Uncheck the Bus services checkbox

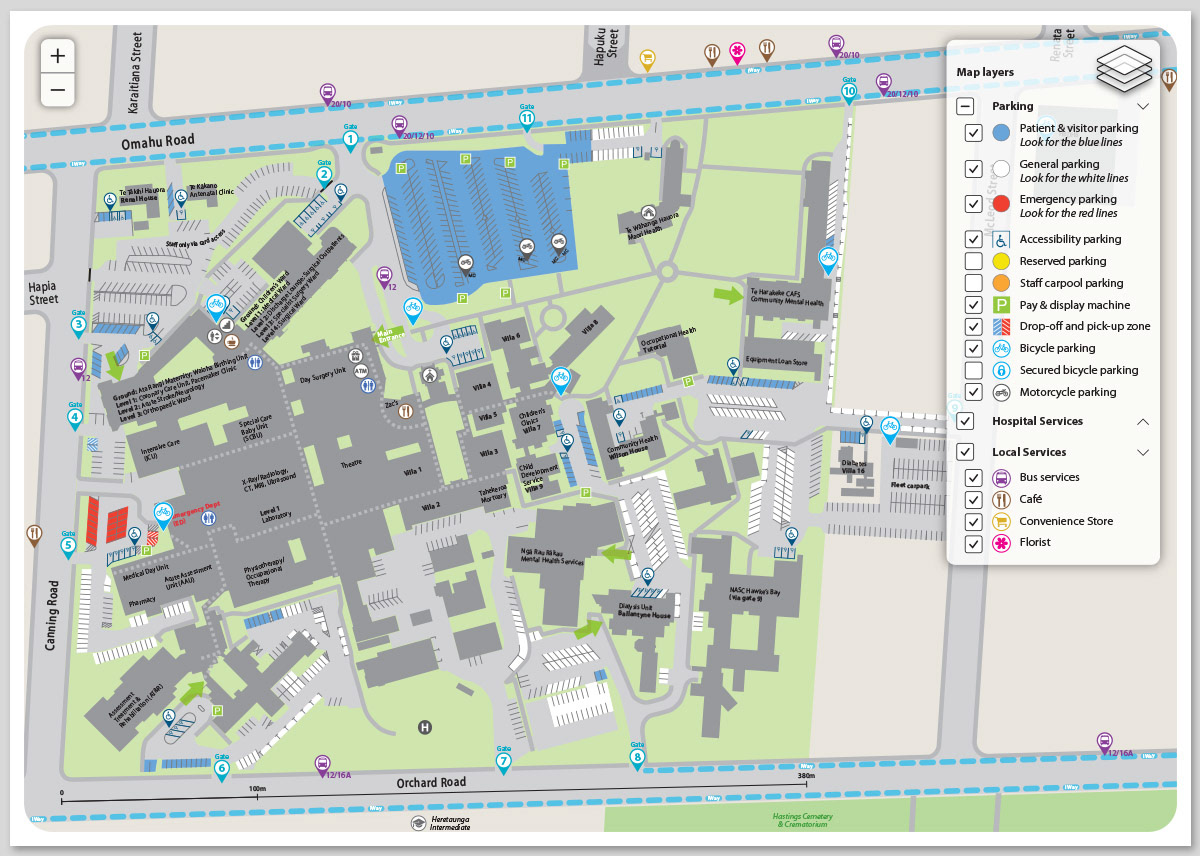(973, 477)
